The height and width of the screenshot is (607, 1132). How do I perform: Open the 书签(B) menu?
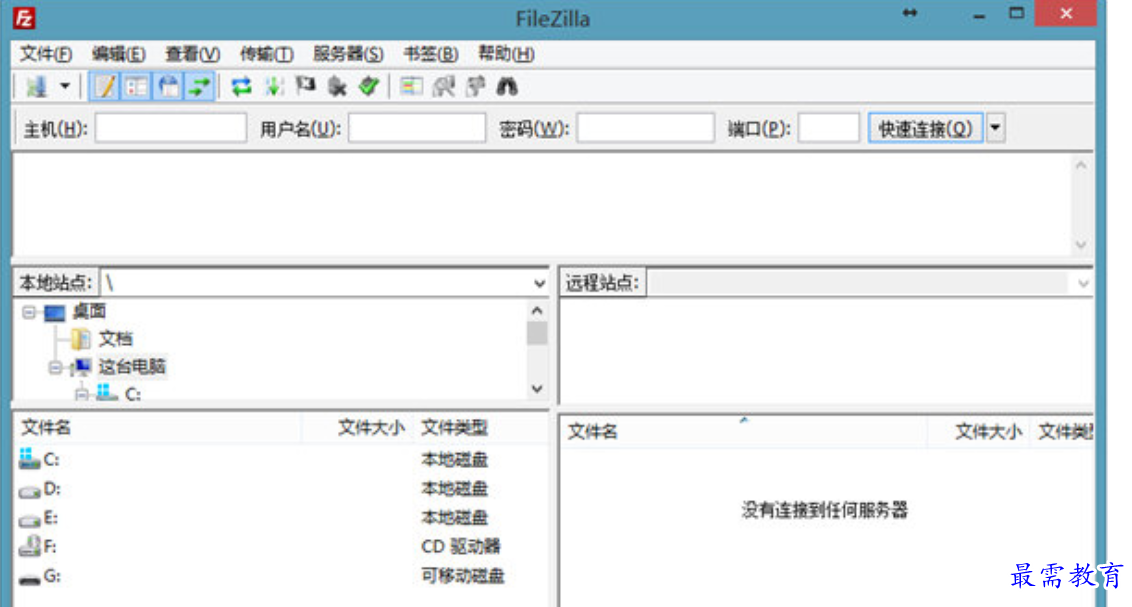click(x=430, y=54)
